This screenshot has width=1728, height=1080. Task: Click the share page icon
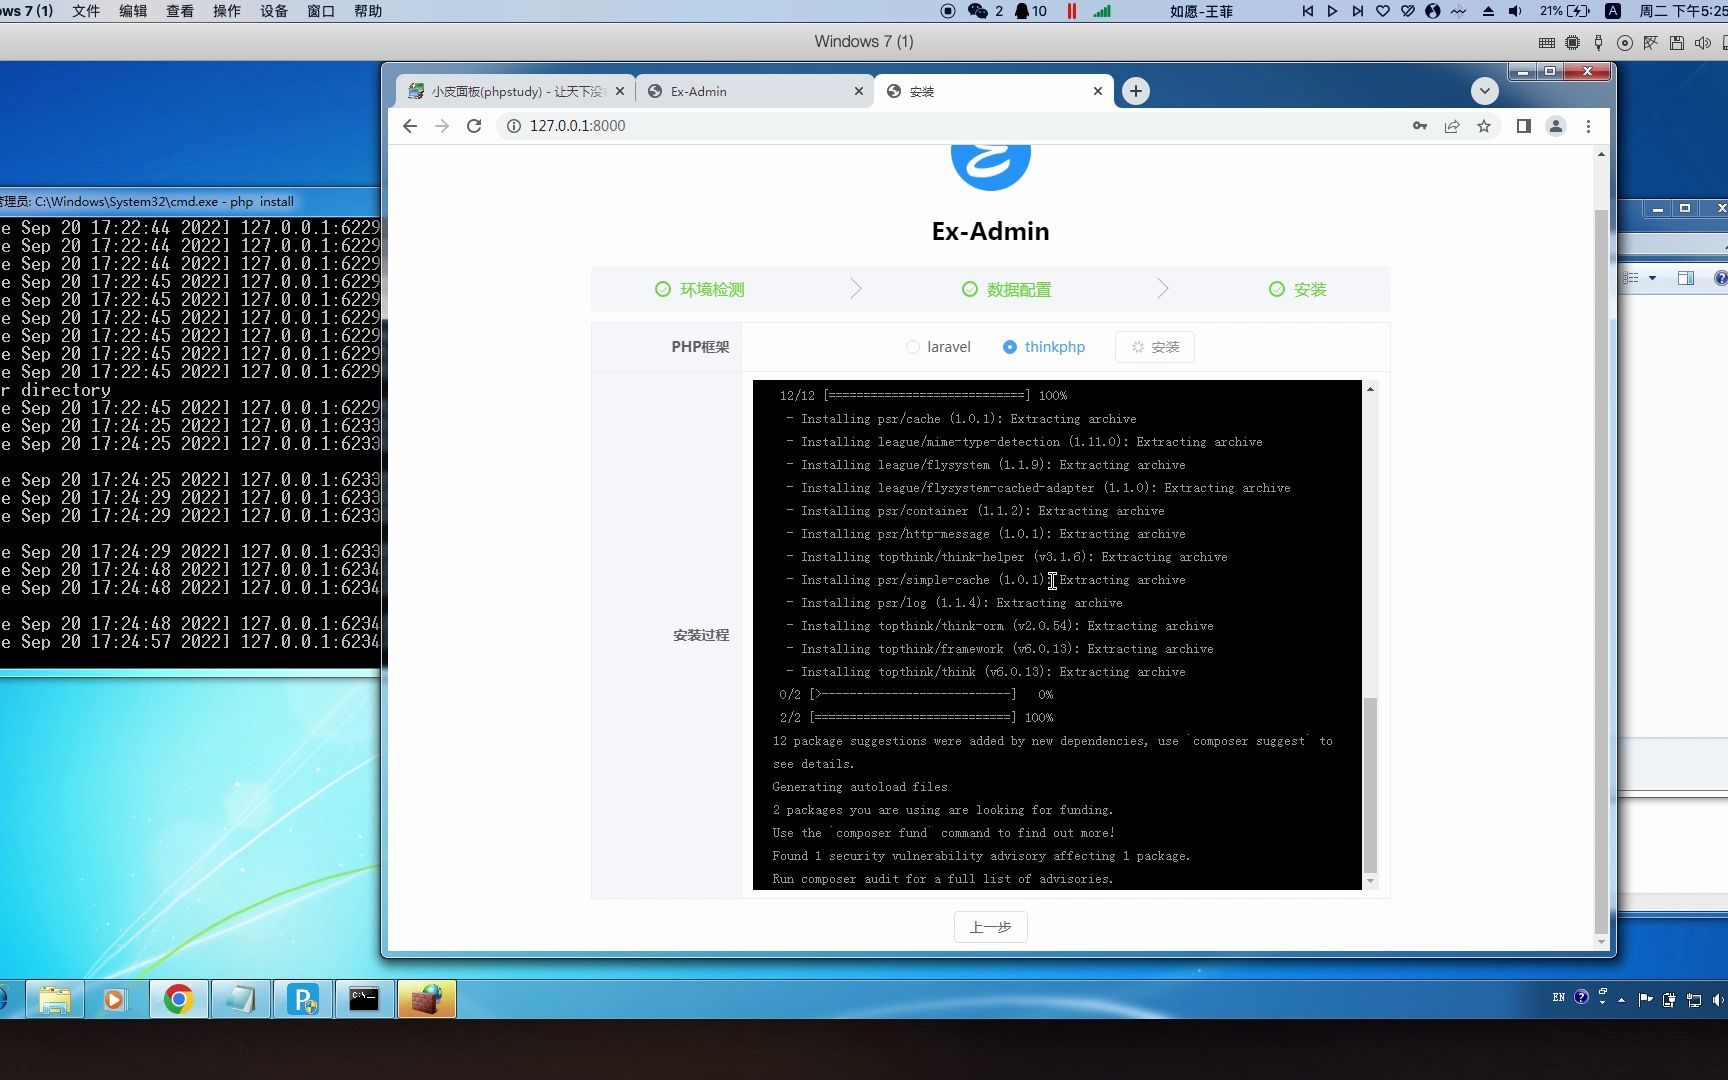pos(1452,126)
